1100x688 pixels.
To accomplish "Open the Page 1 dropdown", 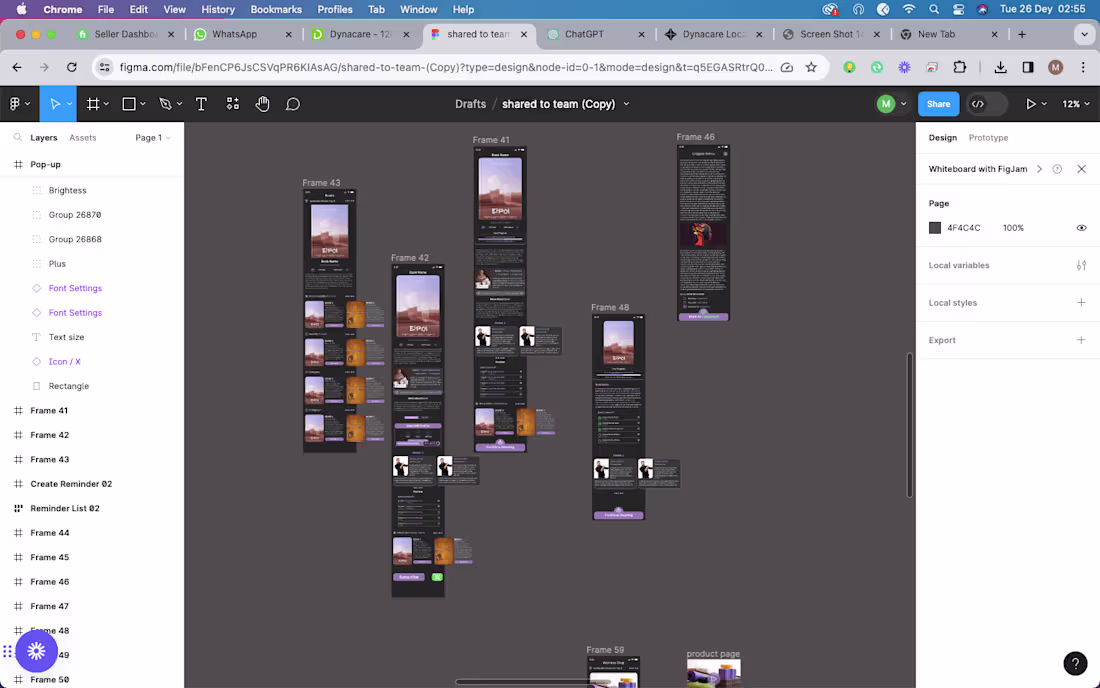I will pos(153,137).
